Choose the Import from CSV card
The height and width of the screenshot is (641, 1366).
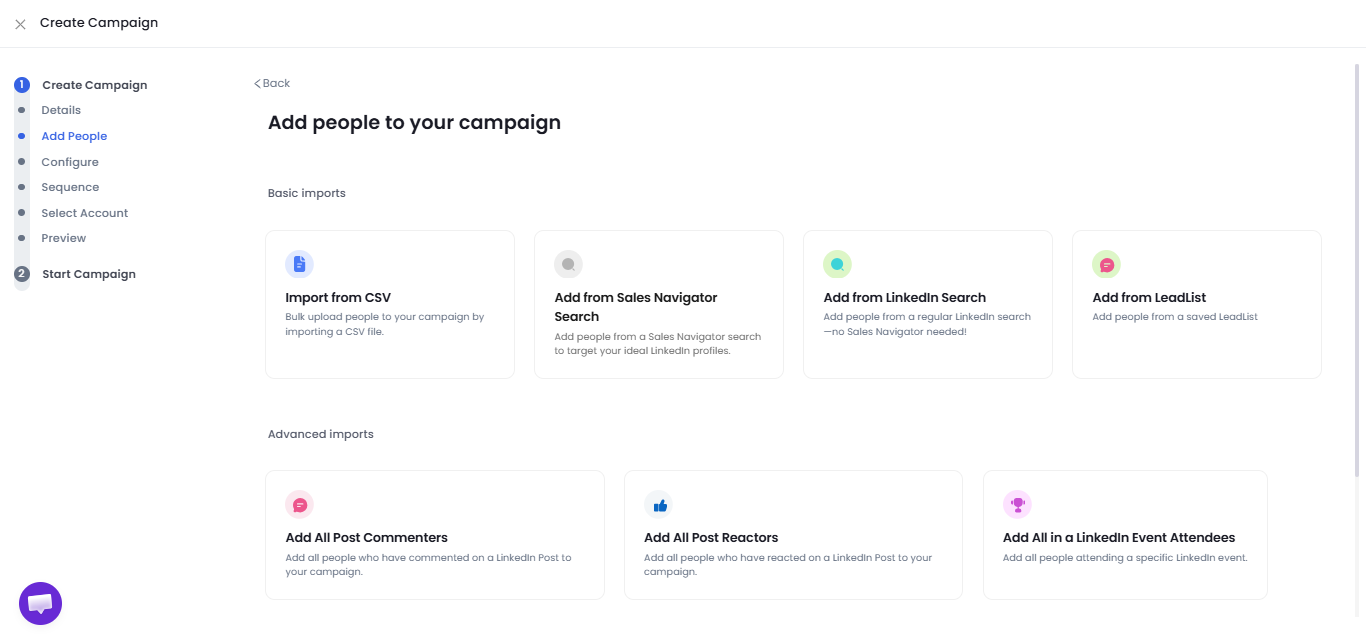[x=389, y=304]
